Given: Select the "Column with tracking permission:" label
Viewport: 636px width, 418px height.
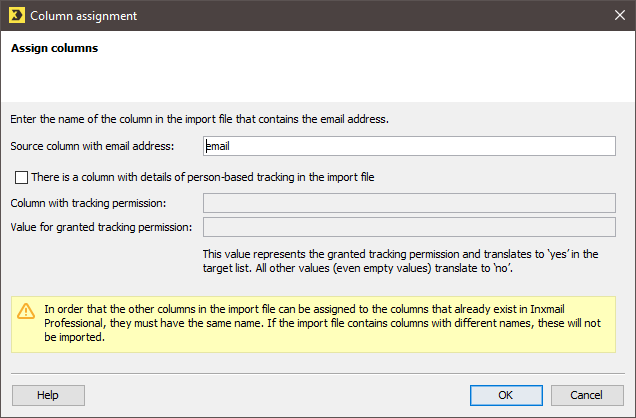Looking at the screenshot, I should [x=88, y=203].
